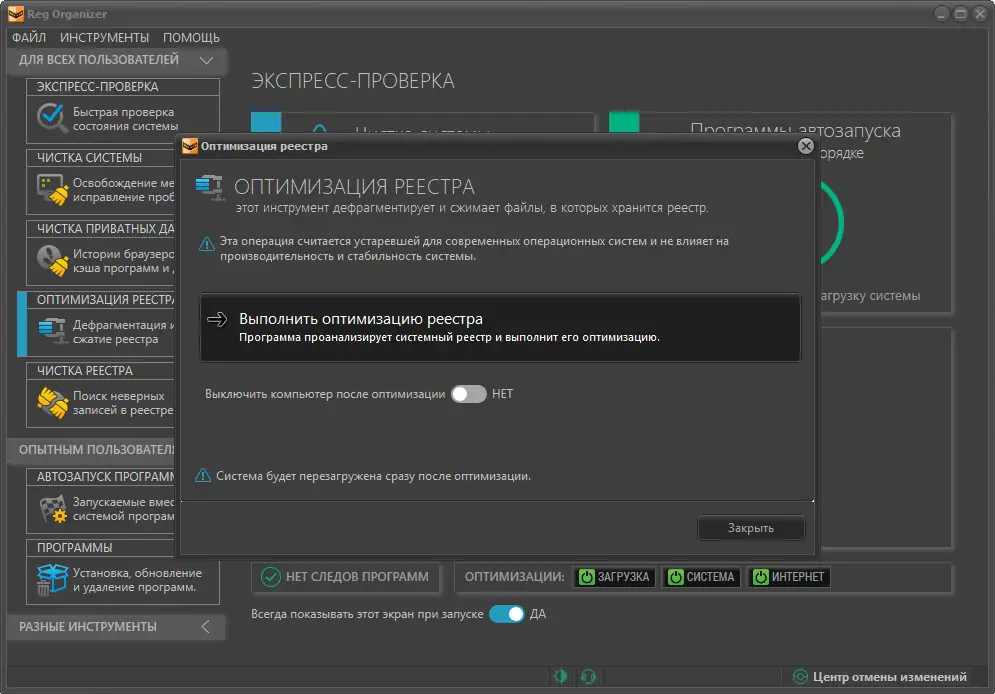Click the warning triangle near reboot notice
The width and height of the screenshot is (995, 694).
[x=203, y=475]
